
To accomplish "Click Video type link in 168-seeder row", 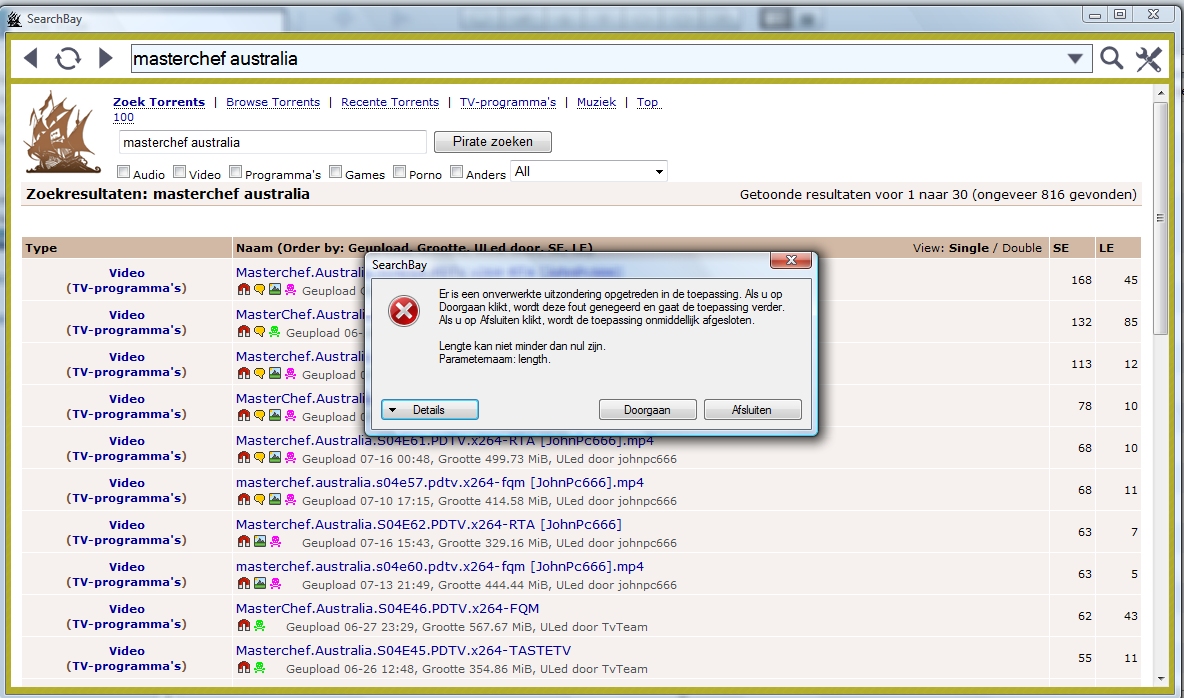I will point(126,273).
